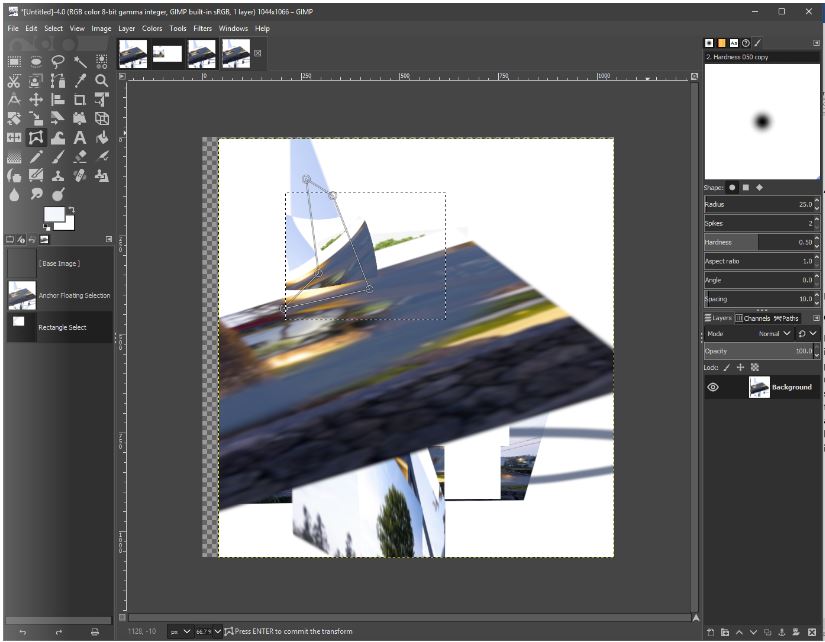Select the 3D Transform cube tool
Image resolution: width=825 pixels, height=642 pixels.
click(x=102, y=118)
